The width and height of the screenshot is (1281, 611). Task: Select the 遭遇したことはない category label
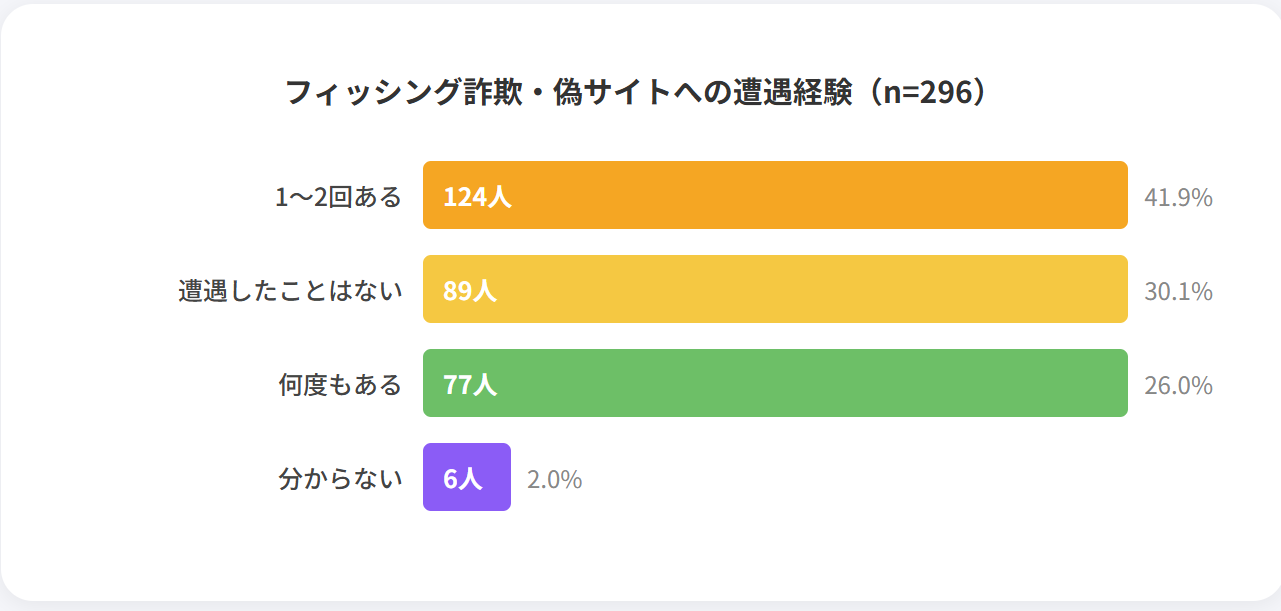(290, 291)
